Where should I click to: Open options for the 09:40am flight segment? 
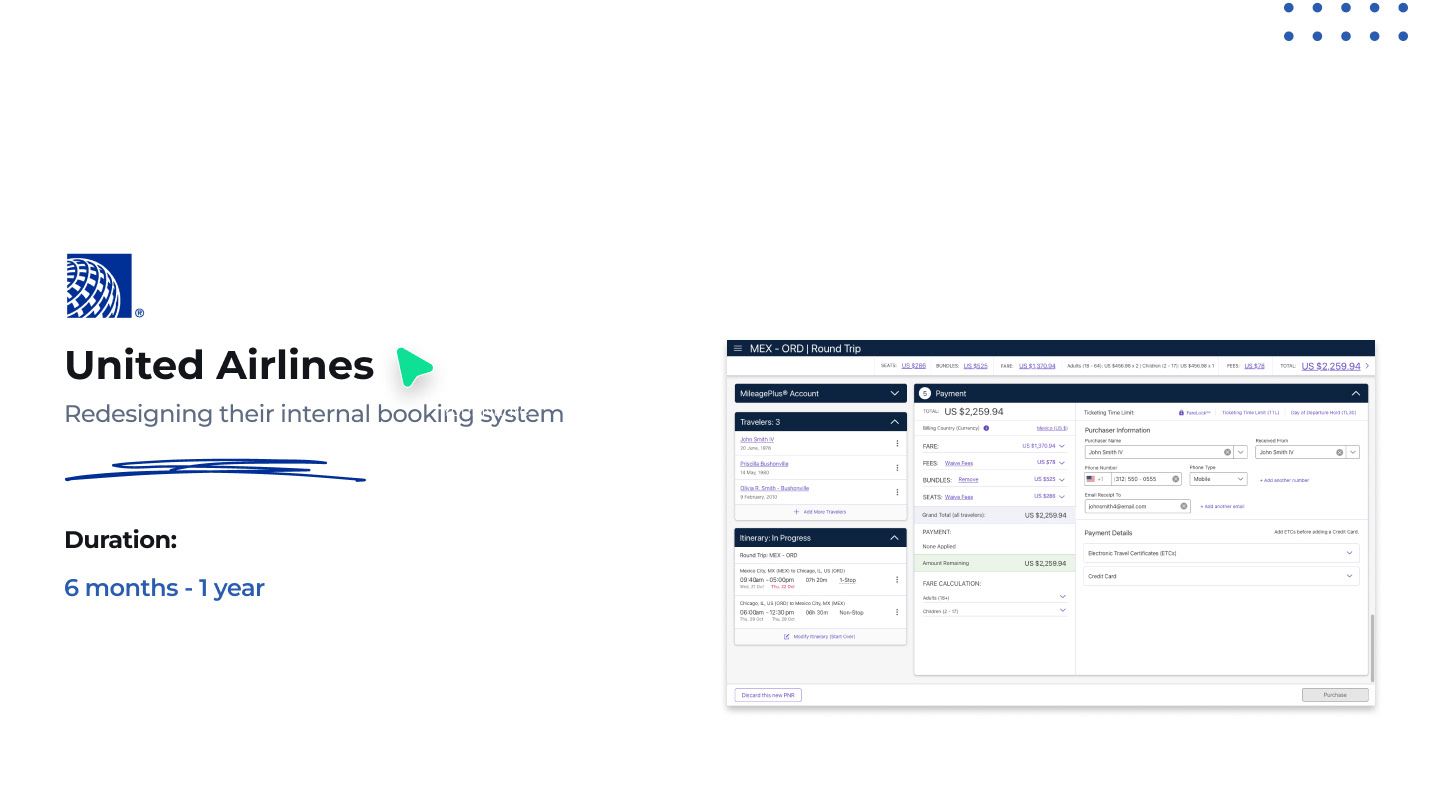pyautogui.click(x=897, y=580)
